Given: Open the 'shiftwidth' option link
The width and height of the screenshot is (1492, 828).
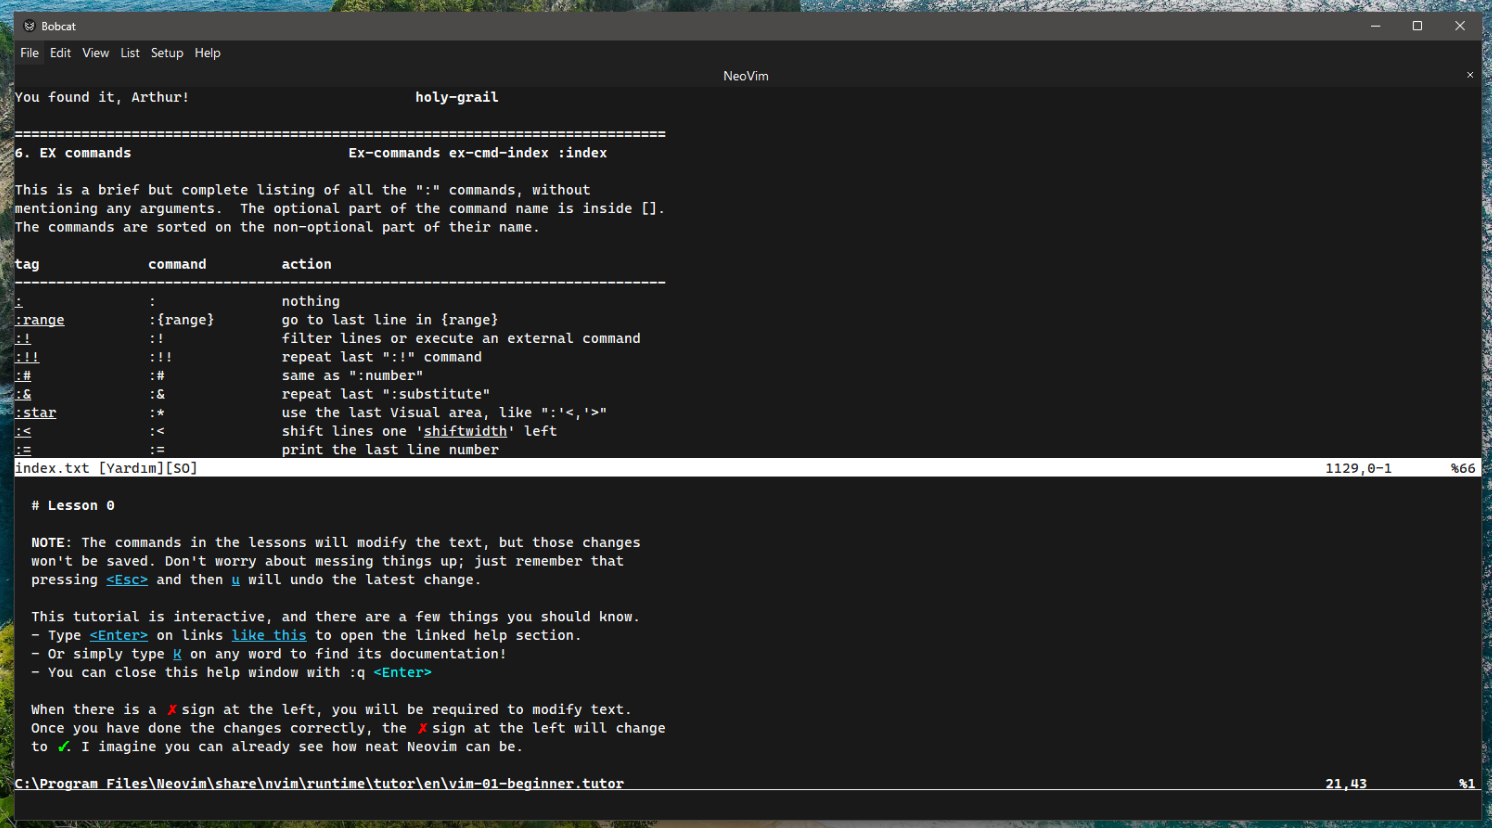Looking at the screenshot, I should [465, 431].
